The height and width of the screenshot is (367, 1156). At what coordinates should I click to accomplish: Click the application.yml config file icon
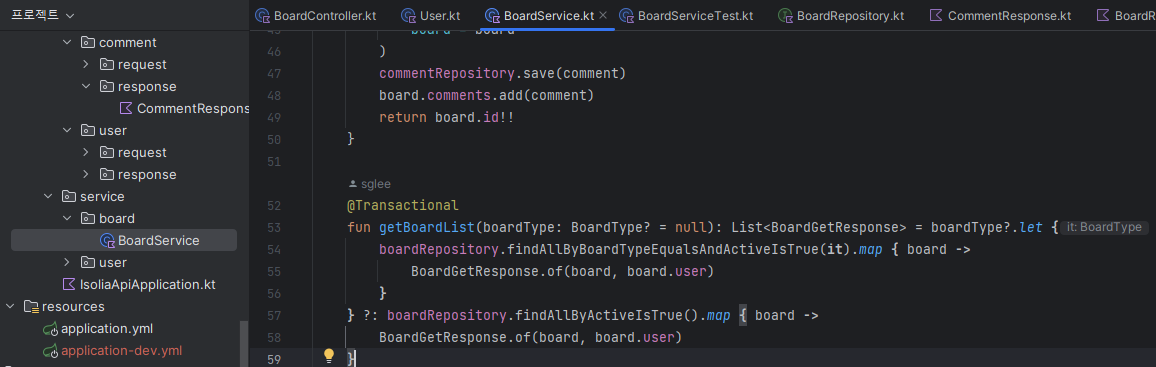[x=50, y=329]
